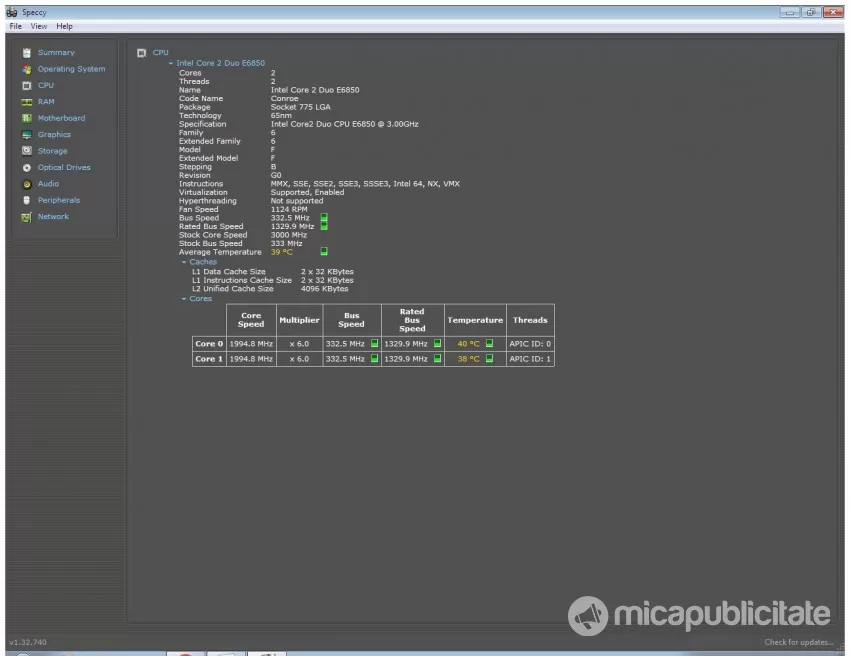Click the APIC ID: 1 cell
850x656 pixels.
(x=530, y=359)
